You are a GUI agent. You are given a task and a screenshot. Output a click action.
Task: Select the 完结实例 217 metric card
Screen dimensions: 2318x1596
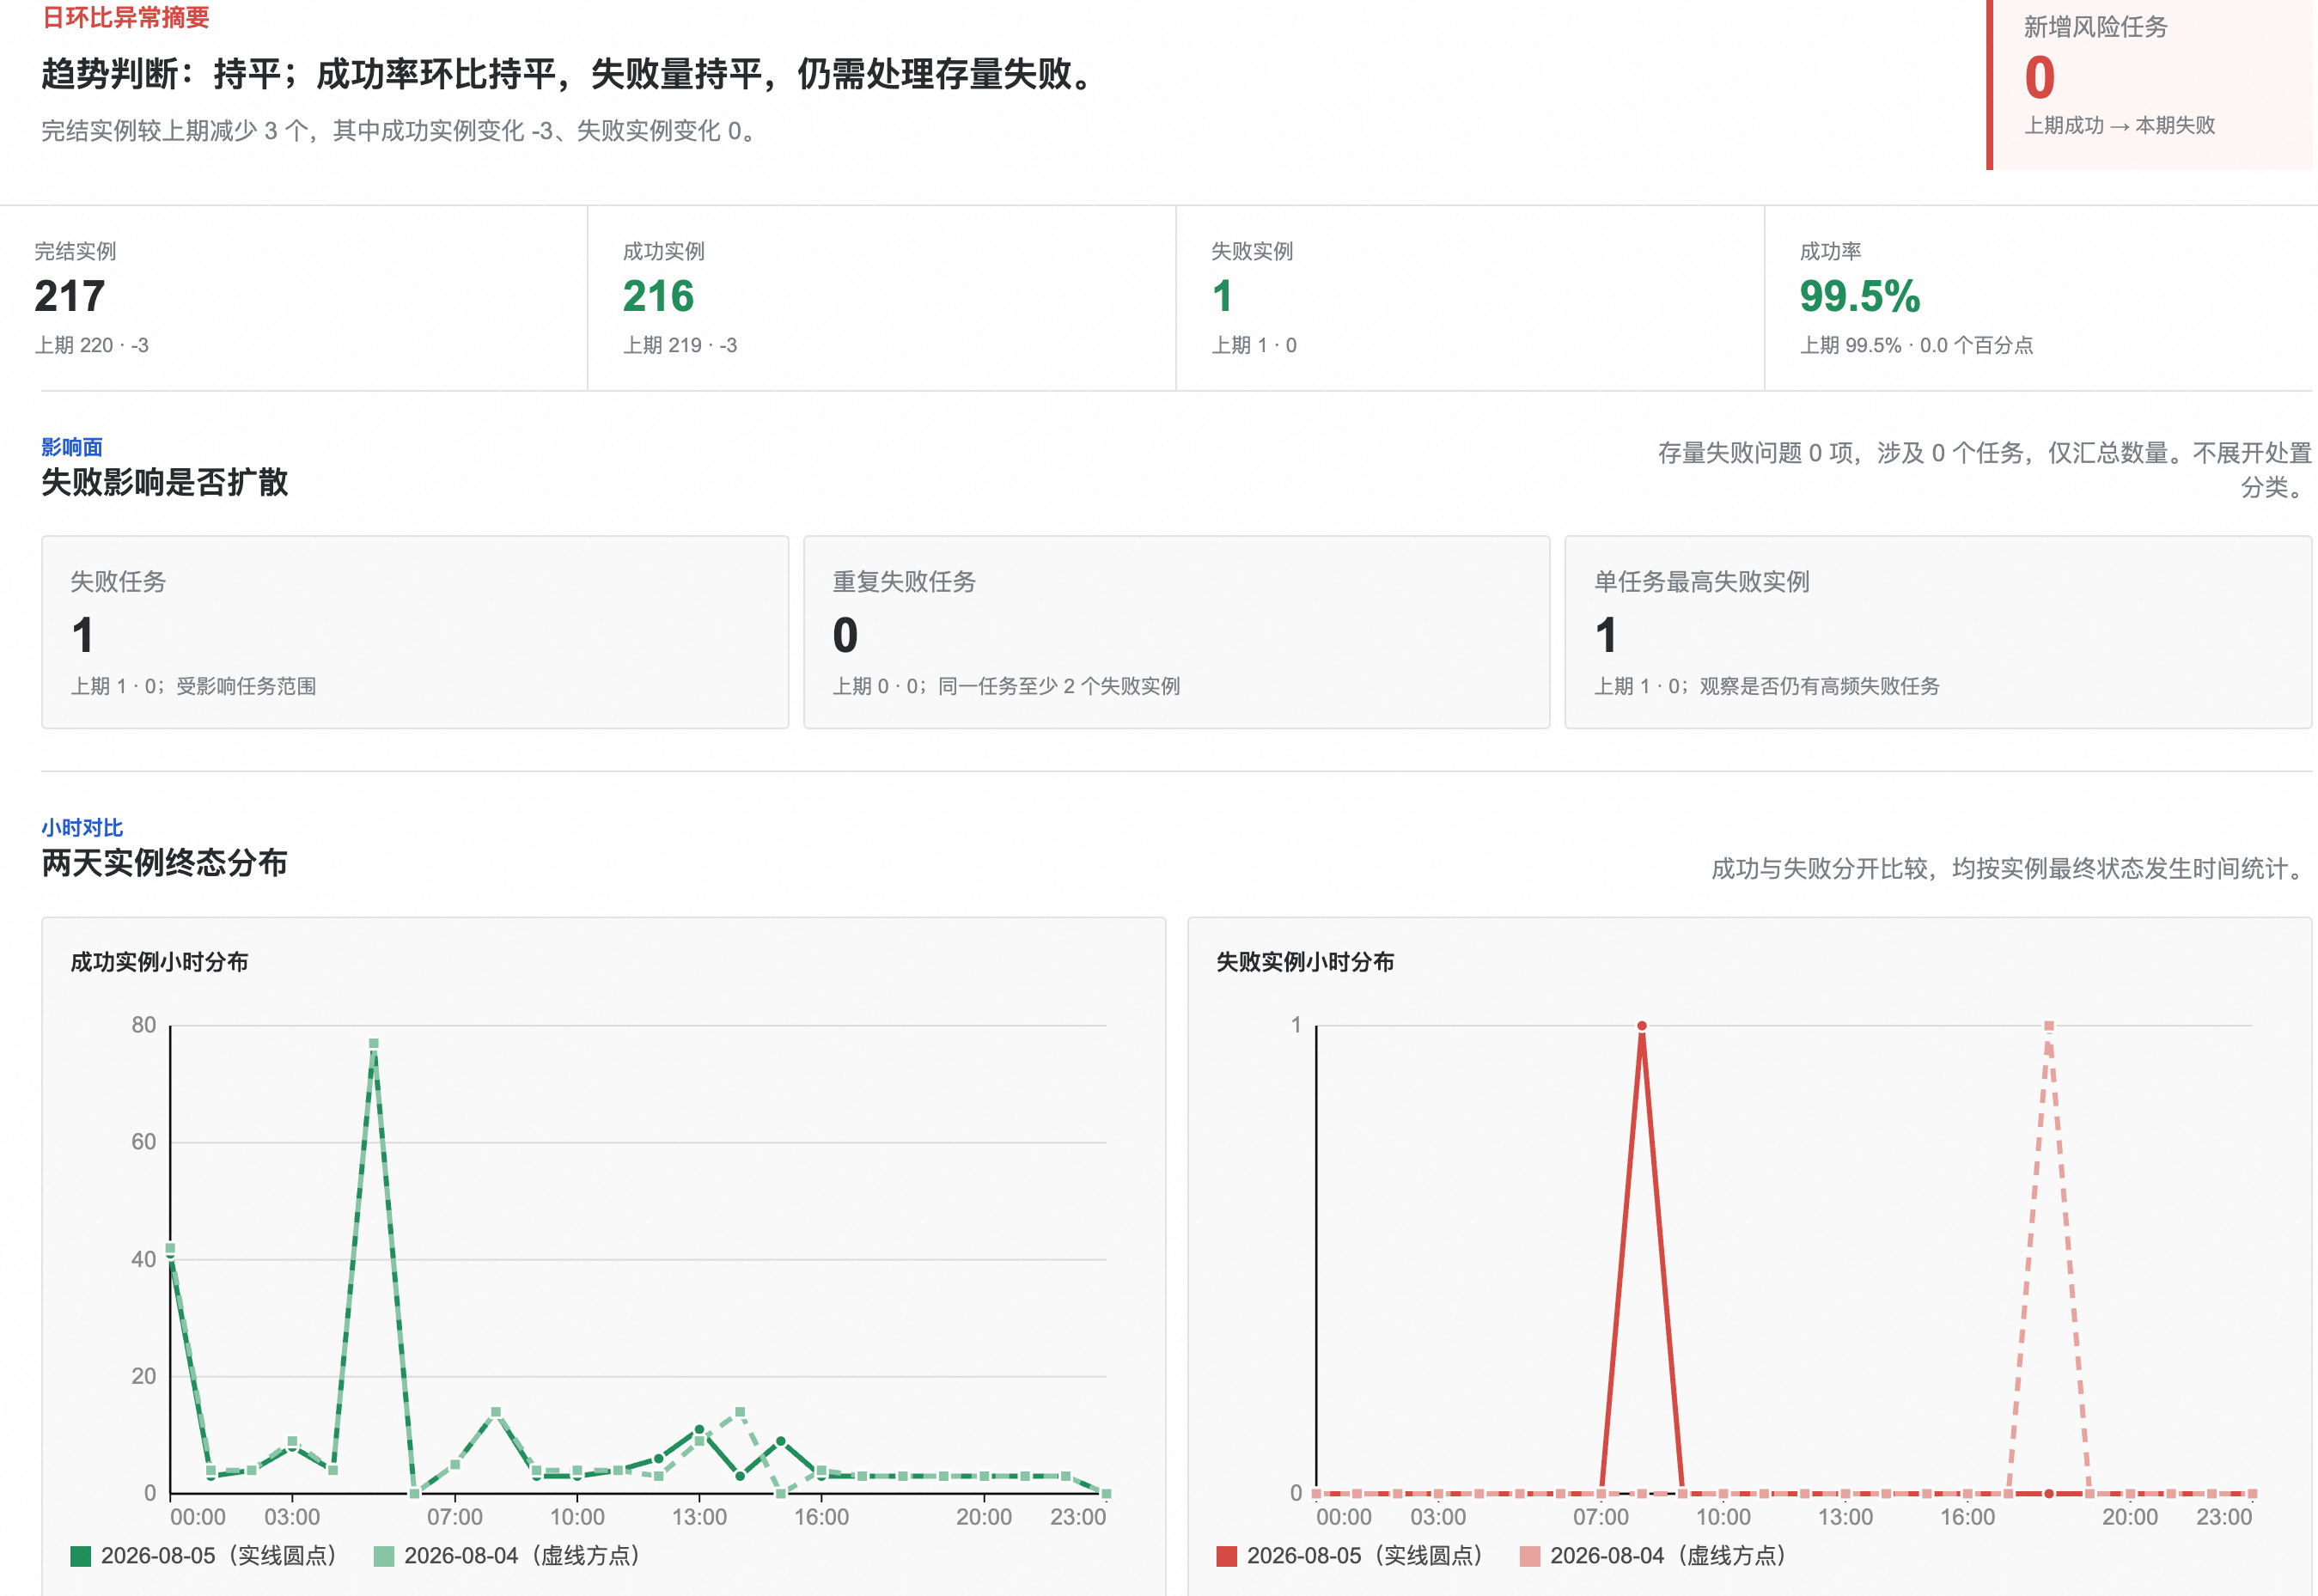[x=294, y=298]
